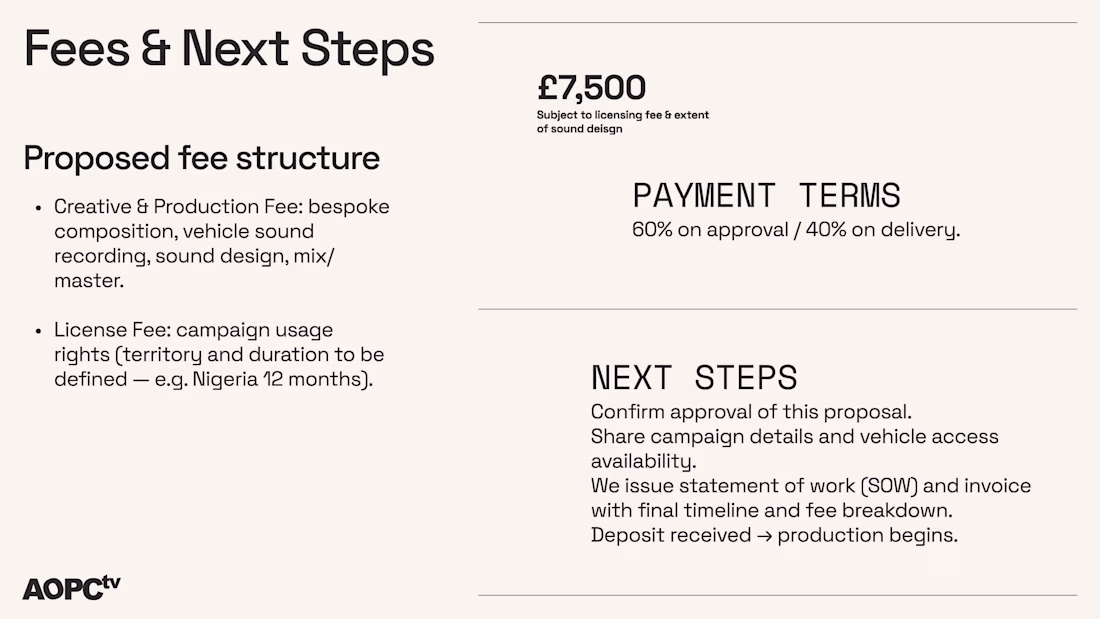Select the PAYMENT TERMS heading
This screenshot has height=619, width=1100.
(x=766, y=195)
